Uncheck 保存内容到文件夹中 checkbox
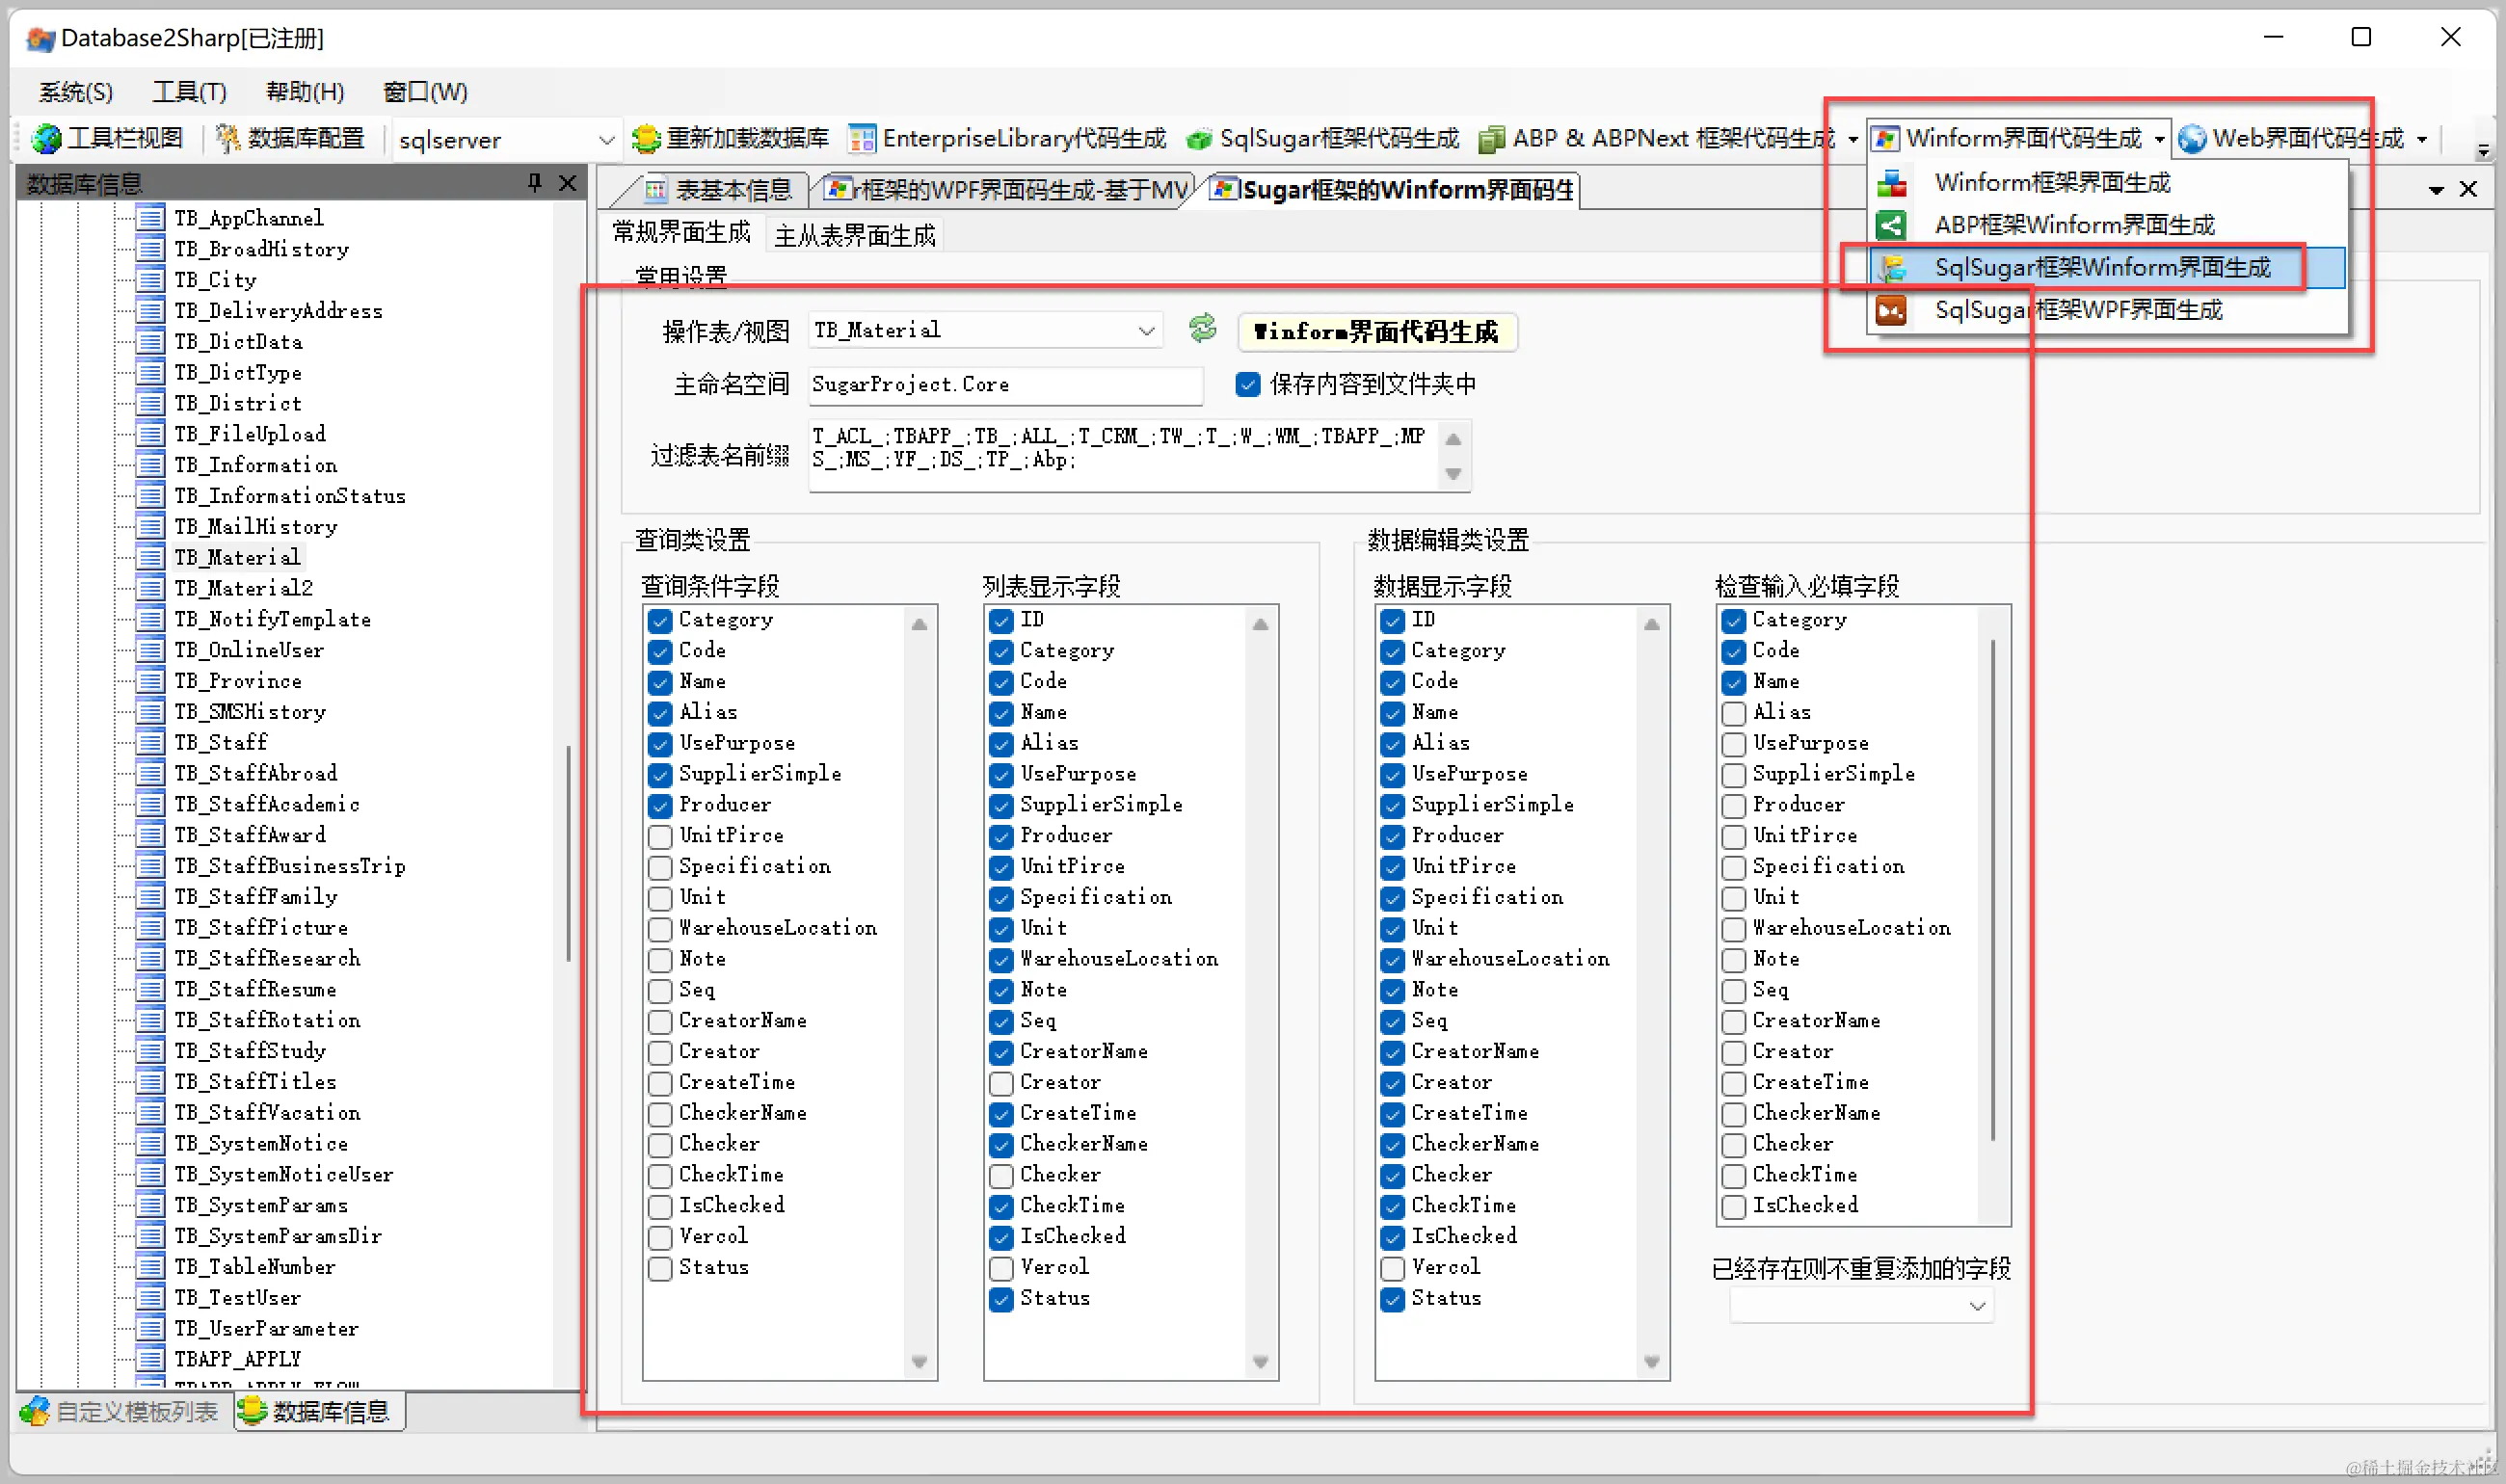Viewport: 2506px width, 1484px height. click(x=1247, y=384)
